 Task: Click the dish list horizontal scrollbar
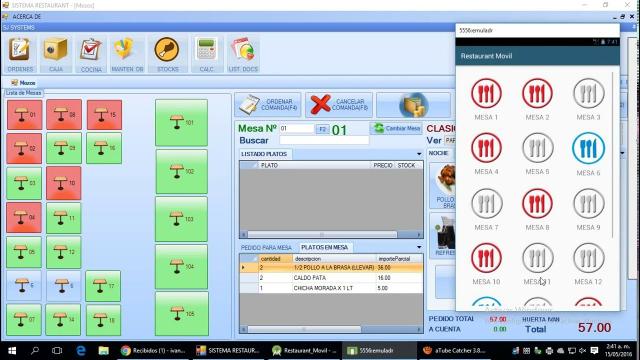(331, 235)
